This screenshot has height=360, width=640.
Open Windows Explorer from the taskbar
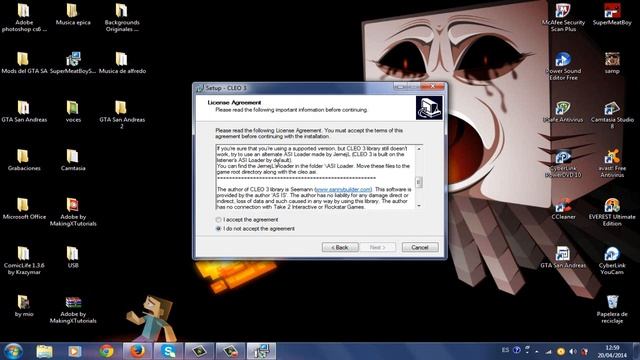coord(44,351)
